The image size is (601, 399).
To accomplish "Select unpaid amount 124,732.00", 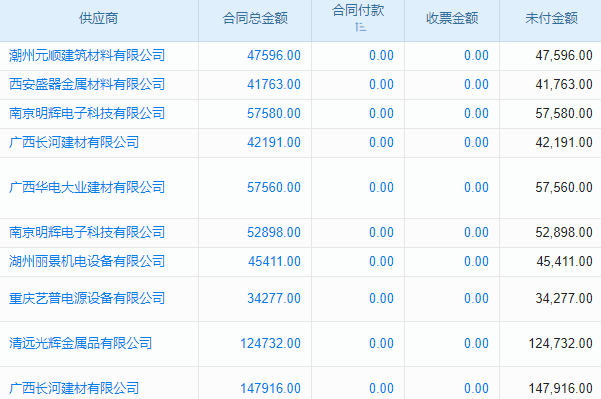I will 560,343.
